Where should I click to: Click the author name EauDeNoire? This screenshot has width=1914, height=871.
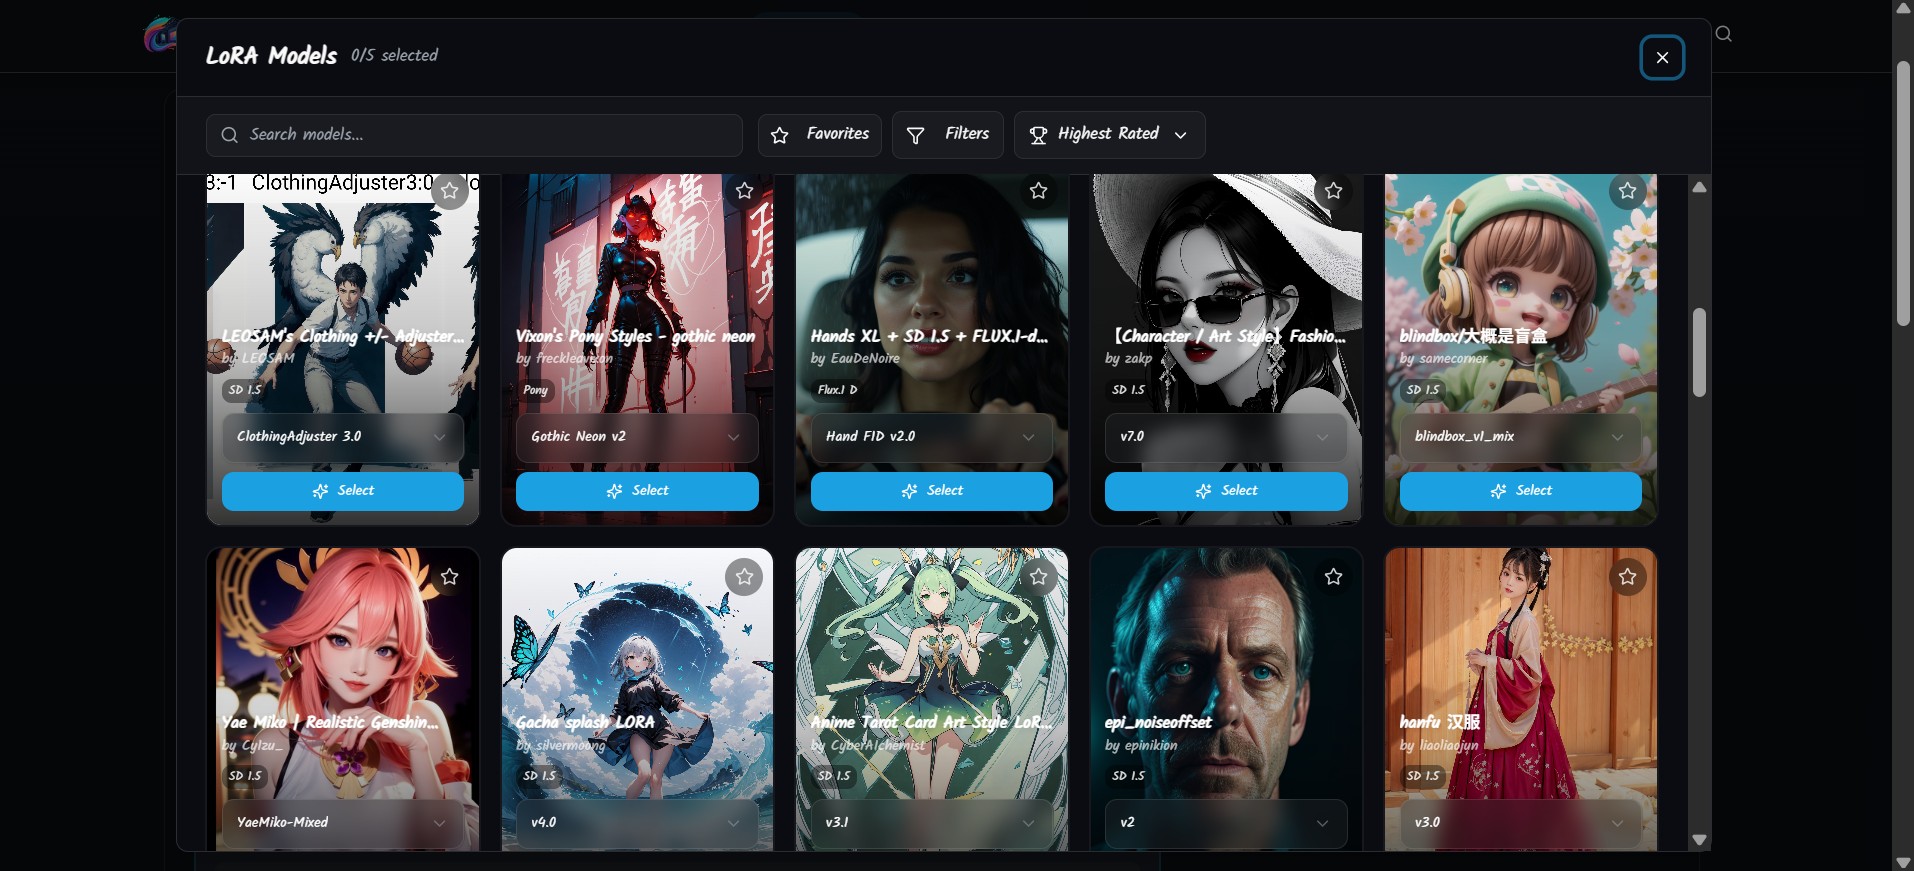click(865, 359)
